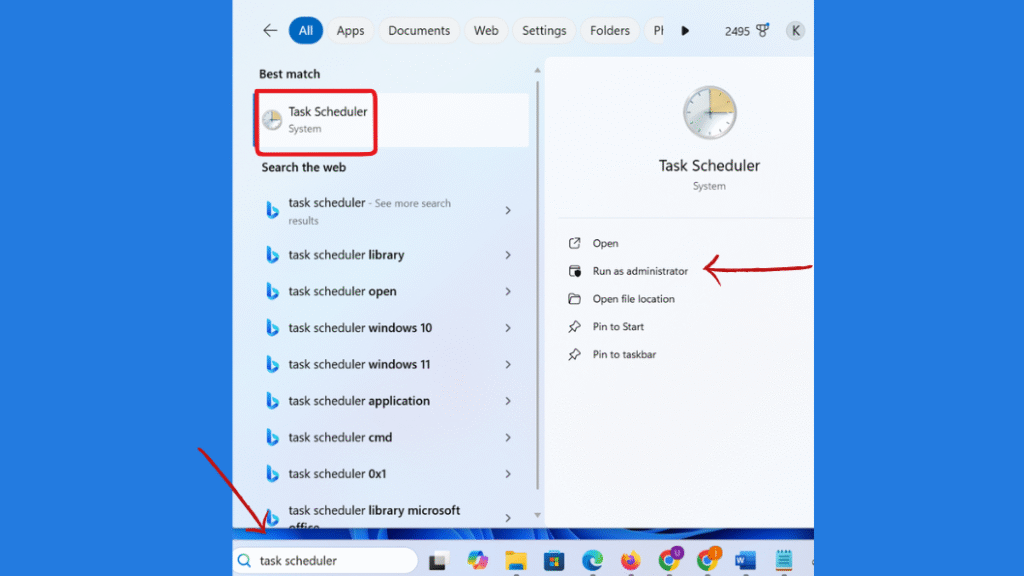Select Pin to Start
Viewport: 1024px width, 576px height.
coord(618,327)
